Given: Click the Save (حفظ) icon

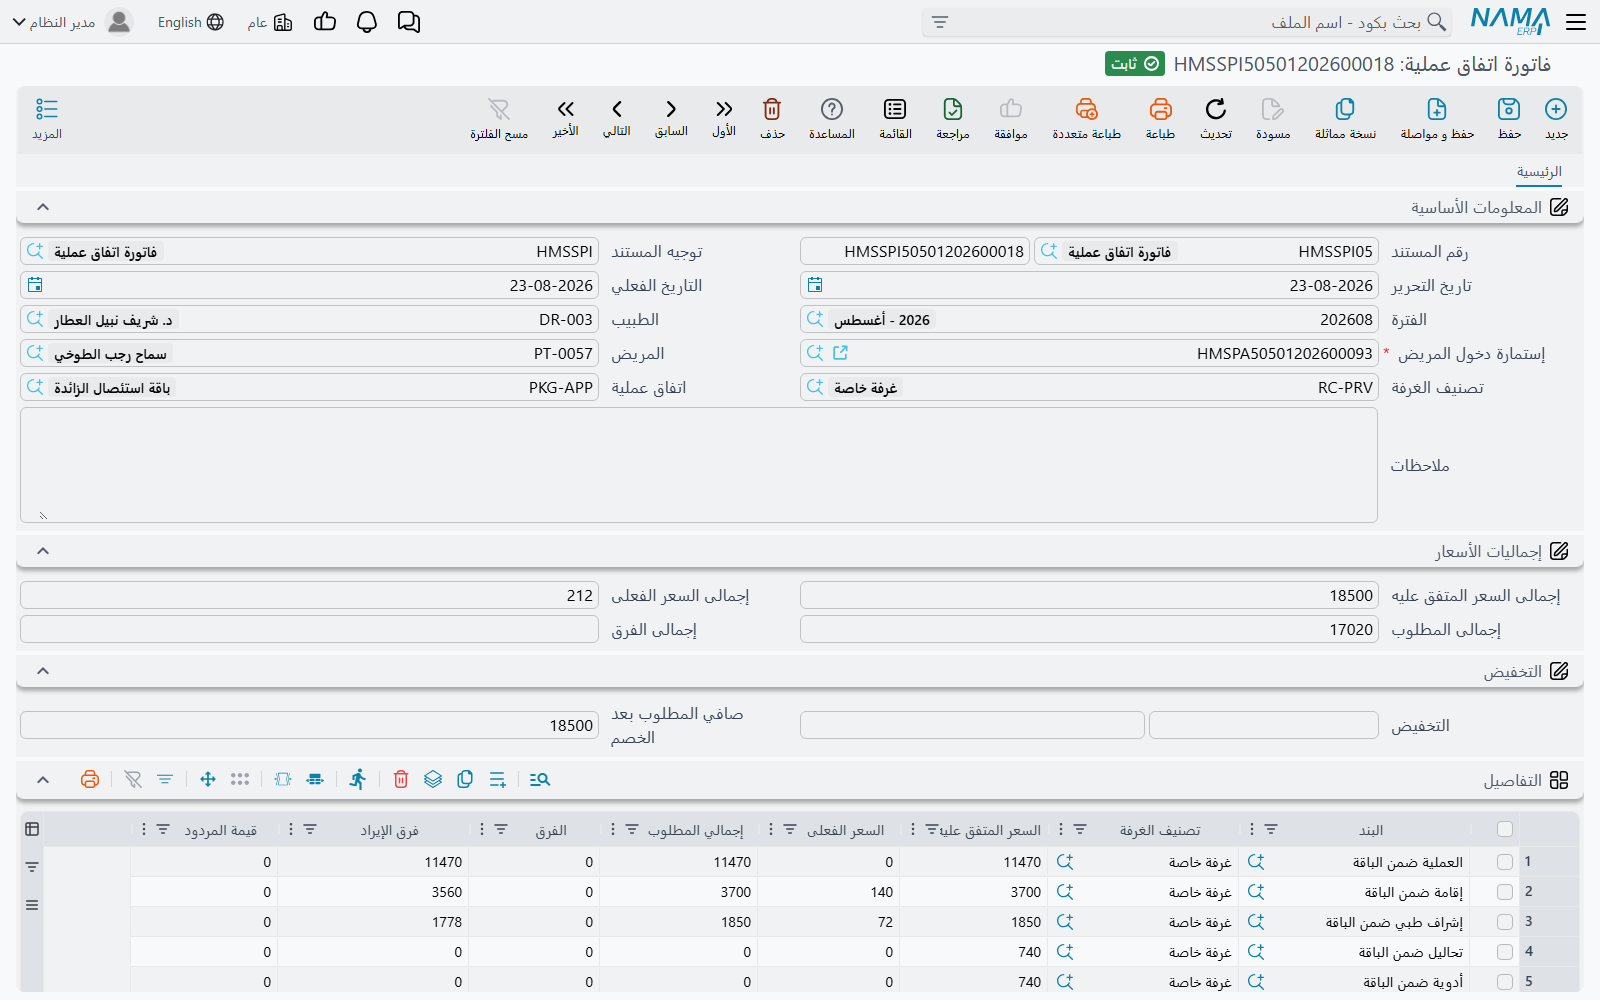Looking at the screenshot, I should pos(1509,109).
